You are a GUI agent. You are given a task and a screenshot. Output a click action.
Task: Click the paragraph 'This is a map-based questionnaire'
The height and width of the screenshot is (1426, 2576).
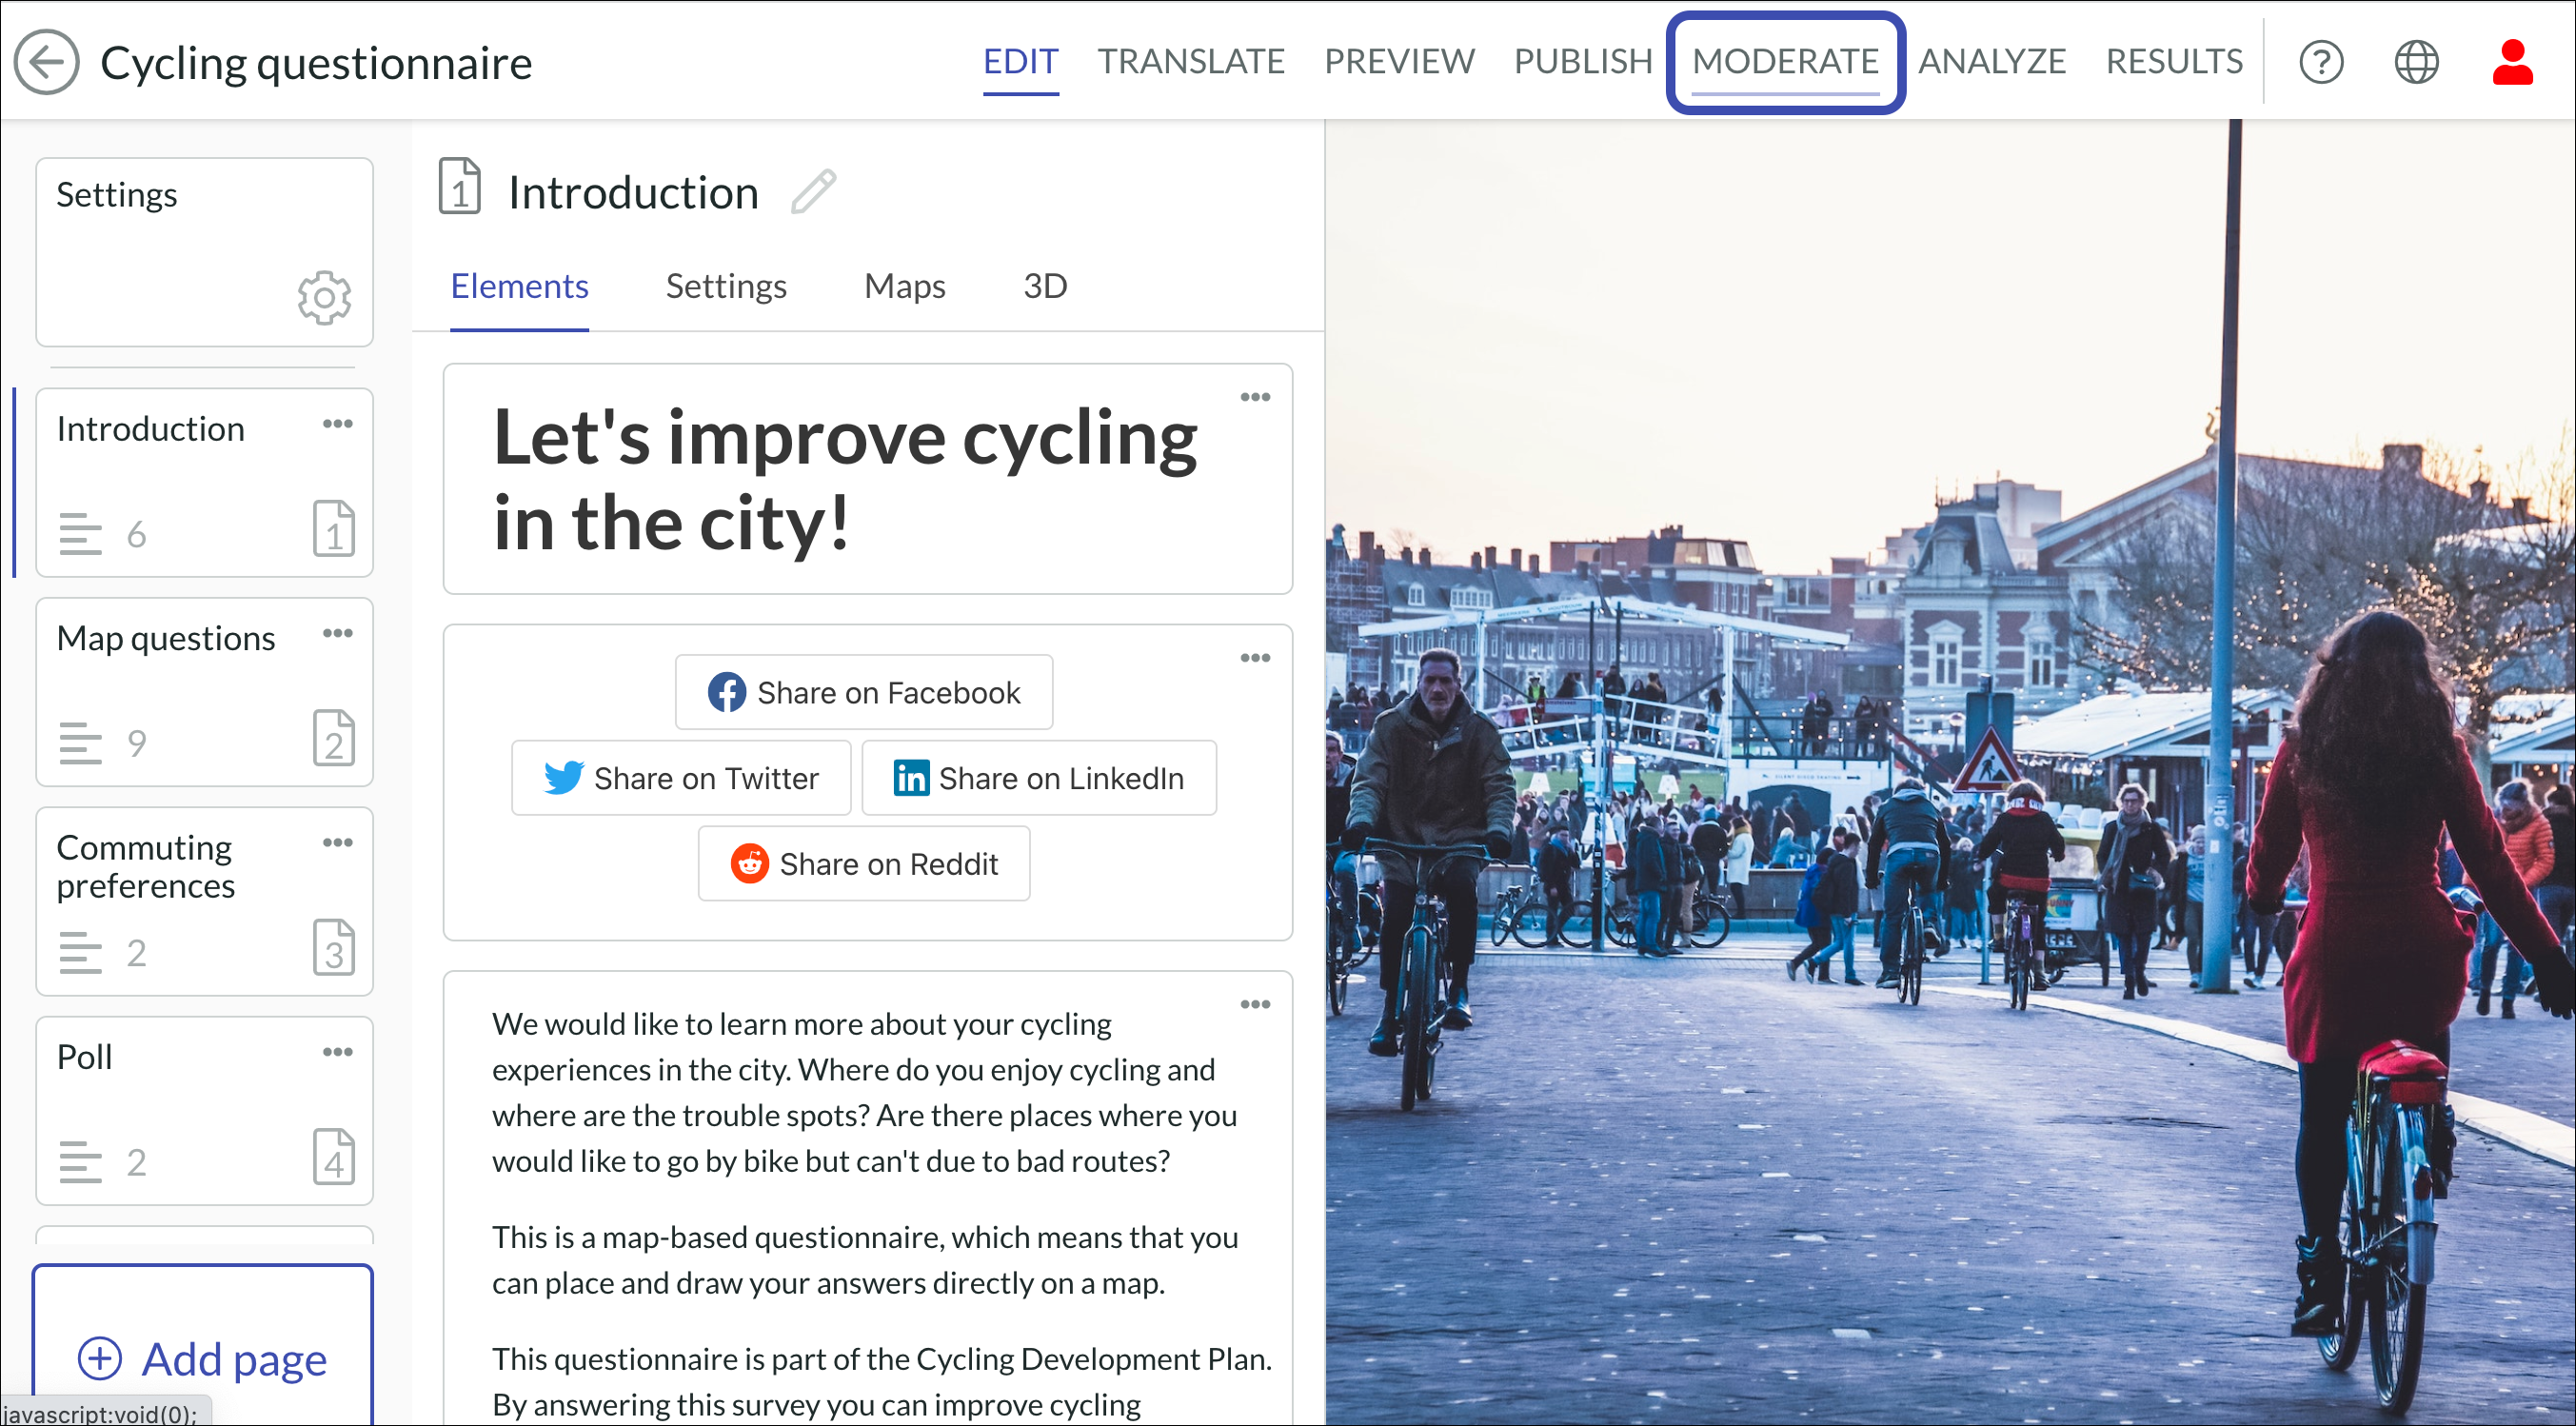click(x=864, y=1260)
